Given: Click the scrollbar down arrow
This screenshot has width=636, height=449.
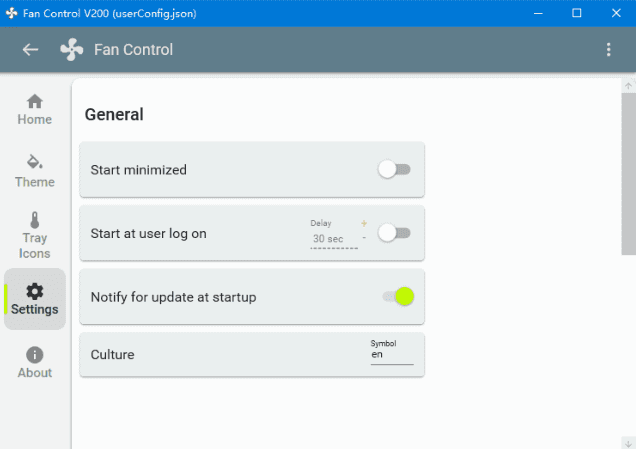Looking at the screenshot, I should (x=628, y=442).
